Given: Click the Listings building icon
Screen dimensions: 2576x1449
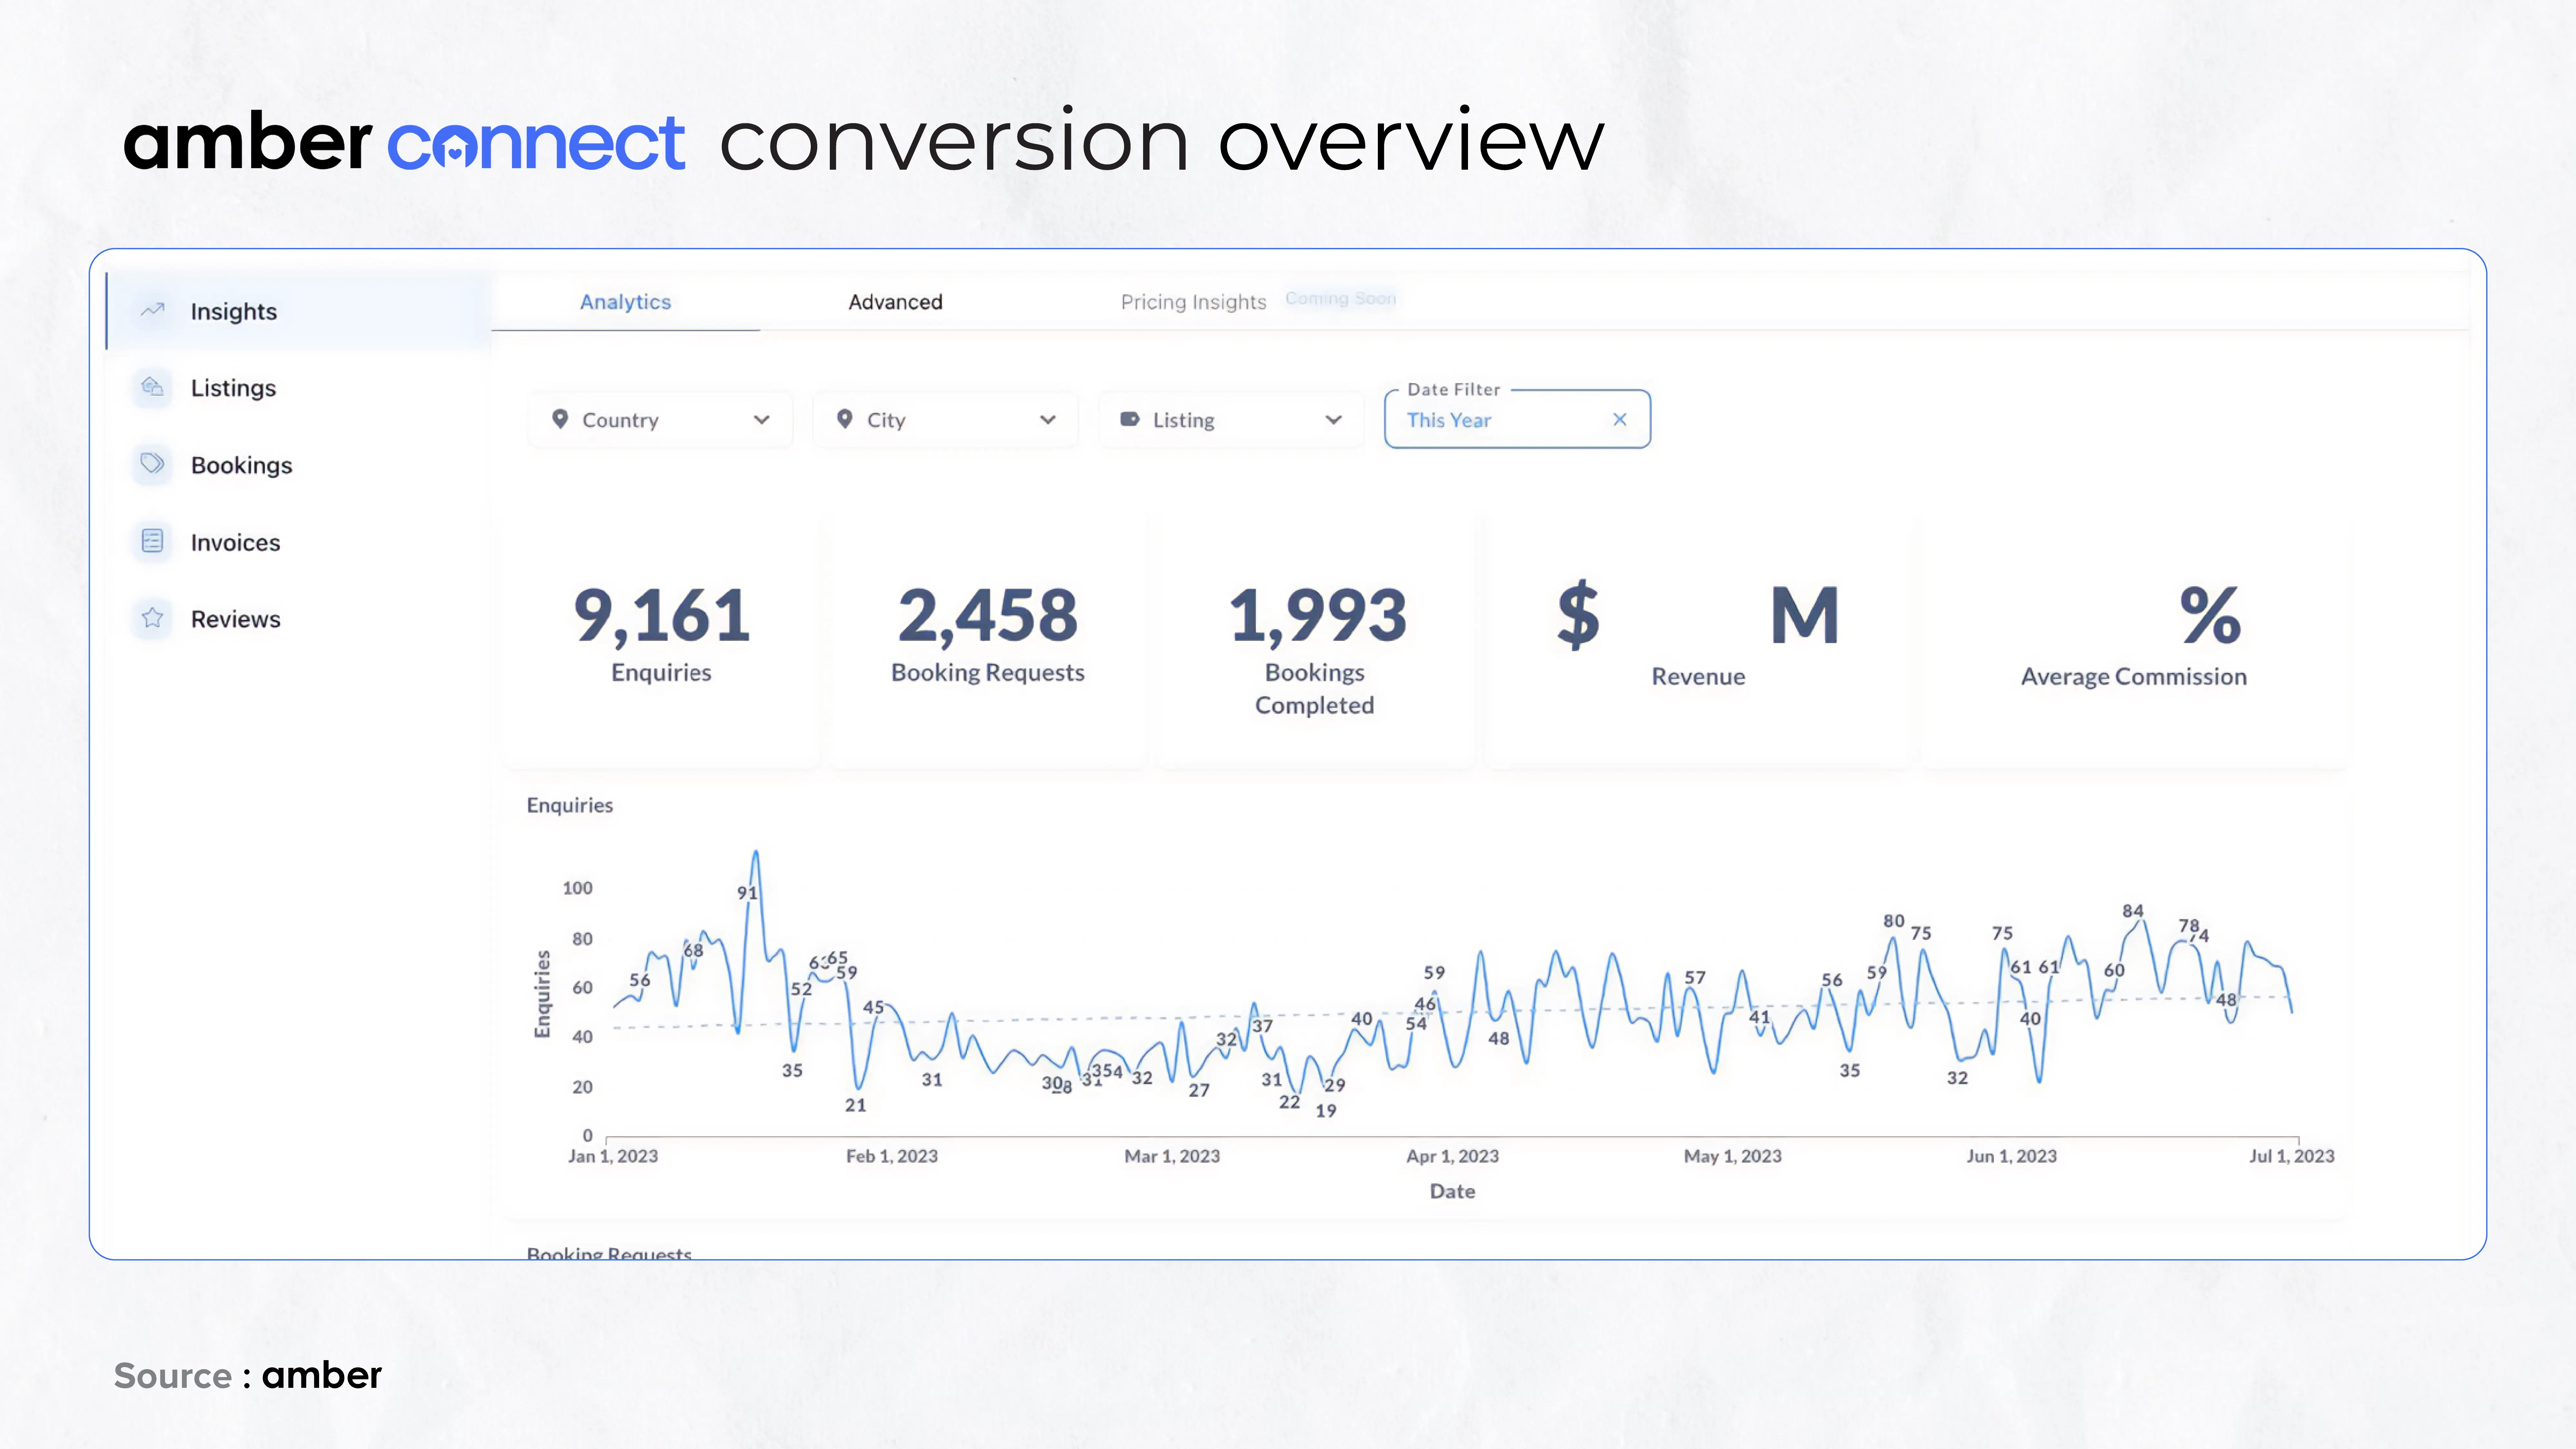Looking at the screenshot, I should [x=152, y=387].
